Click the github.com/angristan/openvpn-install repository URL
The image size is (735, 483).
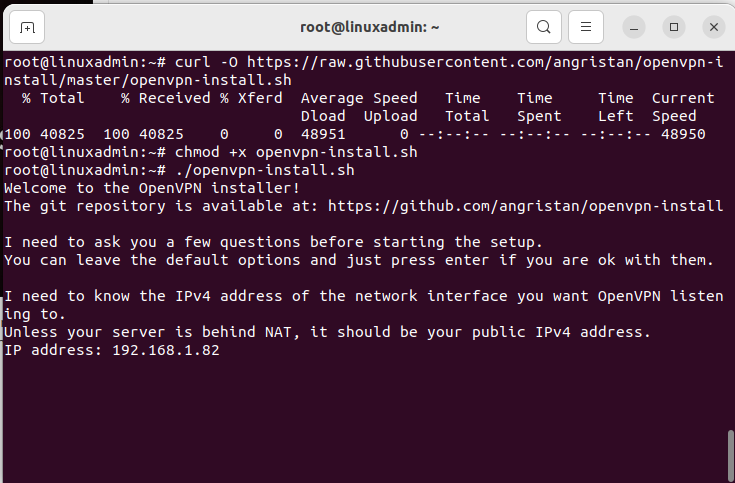pos(525,206)
